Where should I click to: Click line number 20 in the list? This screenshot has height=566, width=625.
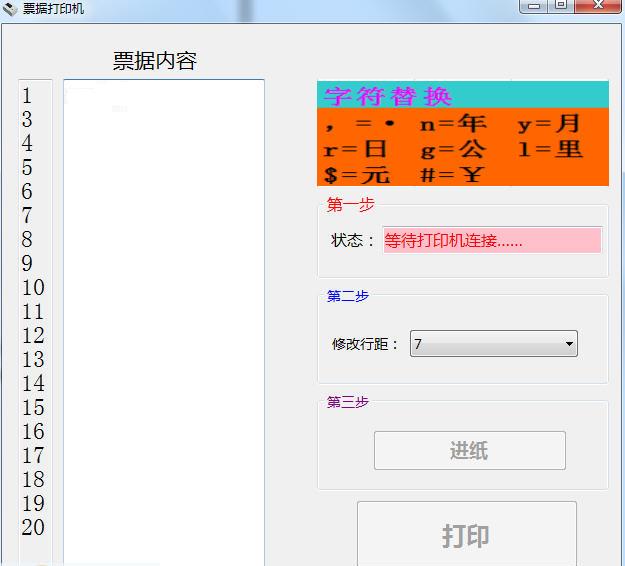(x=33, y=527)
